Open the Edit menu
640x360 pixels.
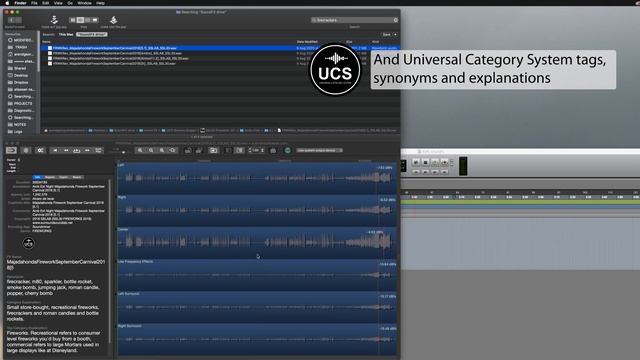pos(46,3)
